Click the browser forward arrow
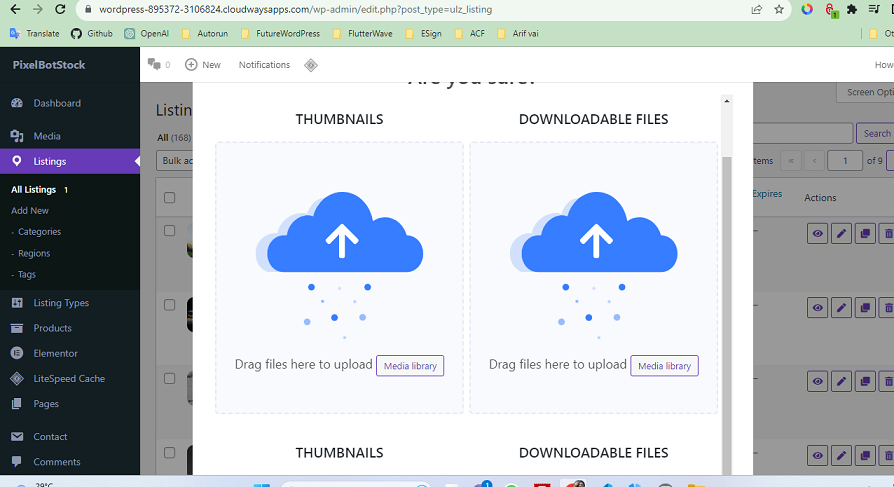Image resolution: width=894 pixels, height=487 pixels. point(38,9)
